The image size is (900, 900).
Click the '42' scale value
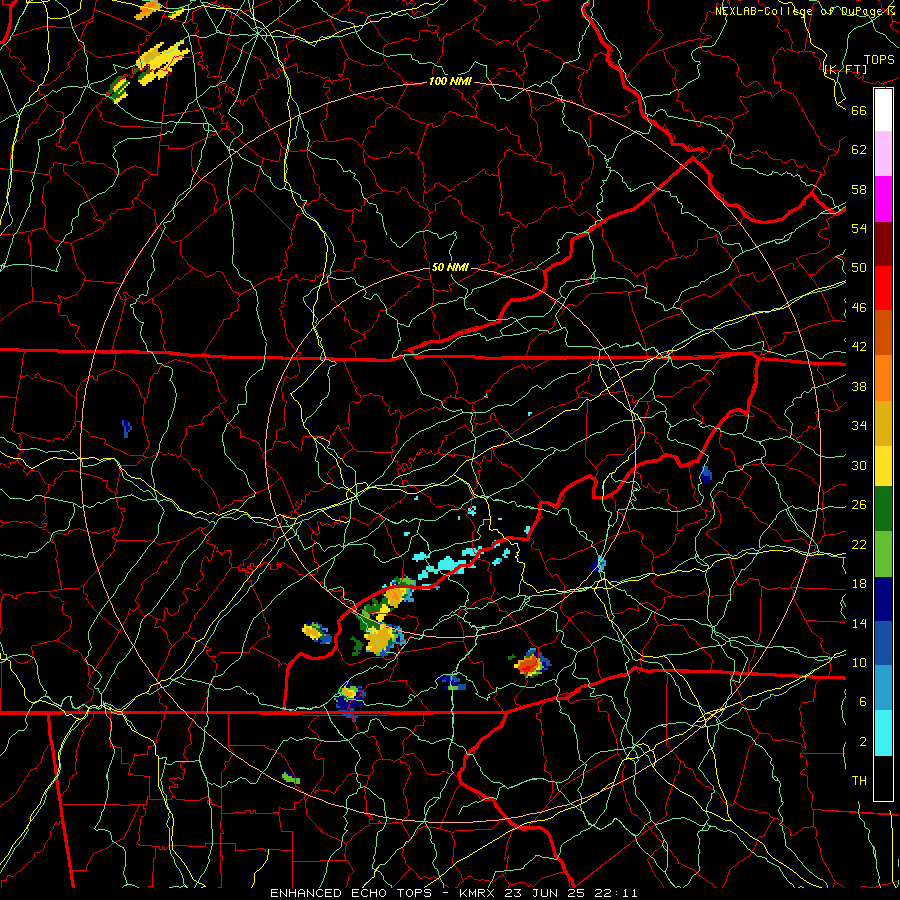[859, 347]
